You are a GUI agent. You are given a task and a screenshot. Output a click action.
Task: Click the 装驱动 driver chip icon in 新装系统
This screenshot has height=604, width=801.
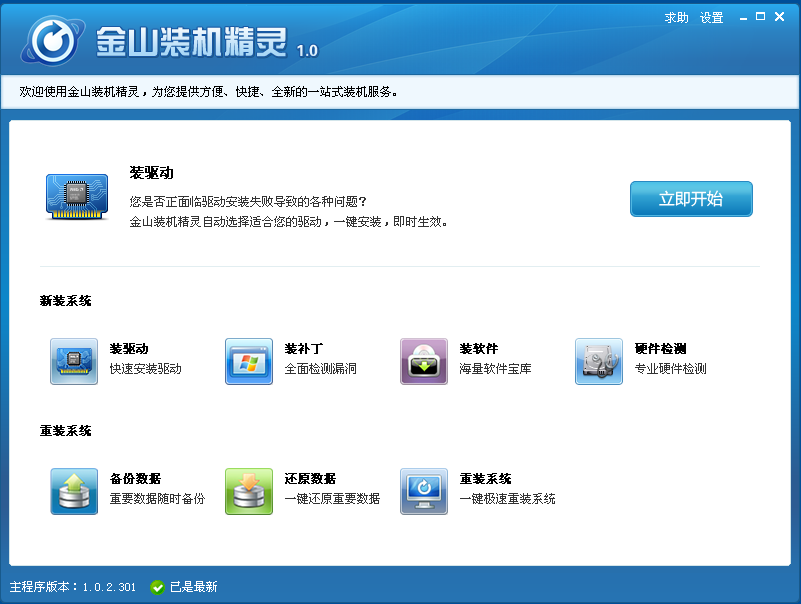74,361
